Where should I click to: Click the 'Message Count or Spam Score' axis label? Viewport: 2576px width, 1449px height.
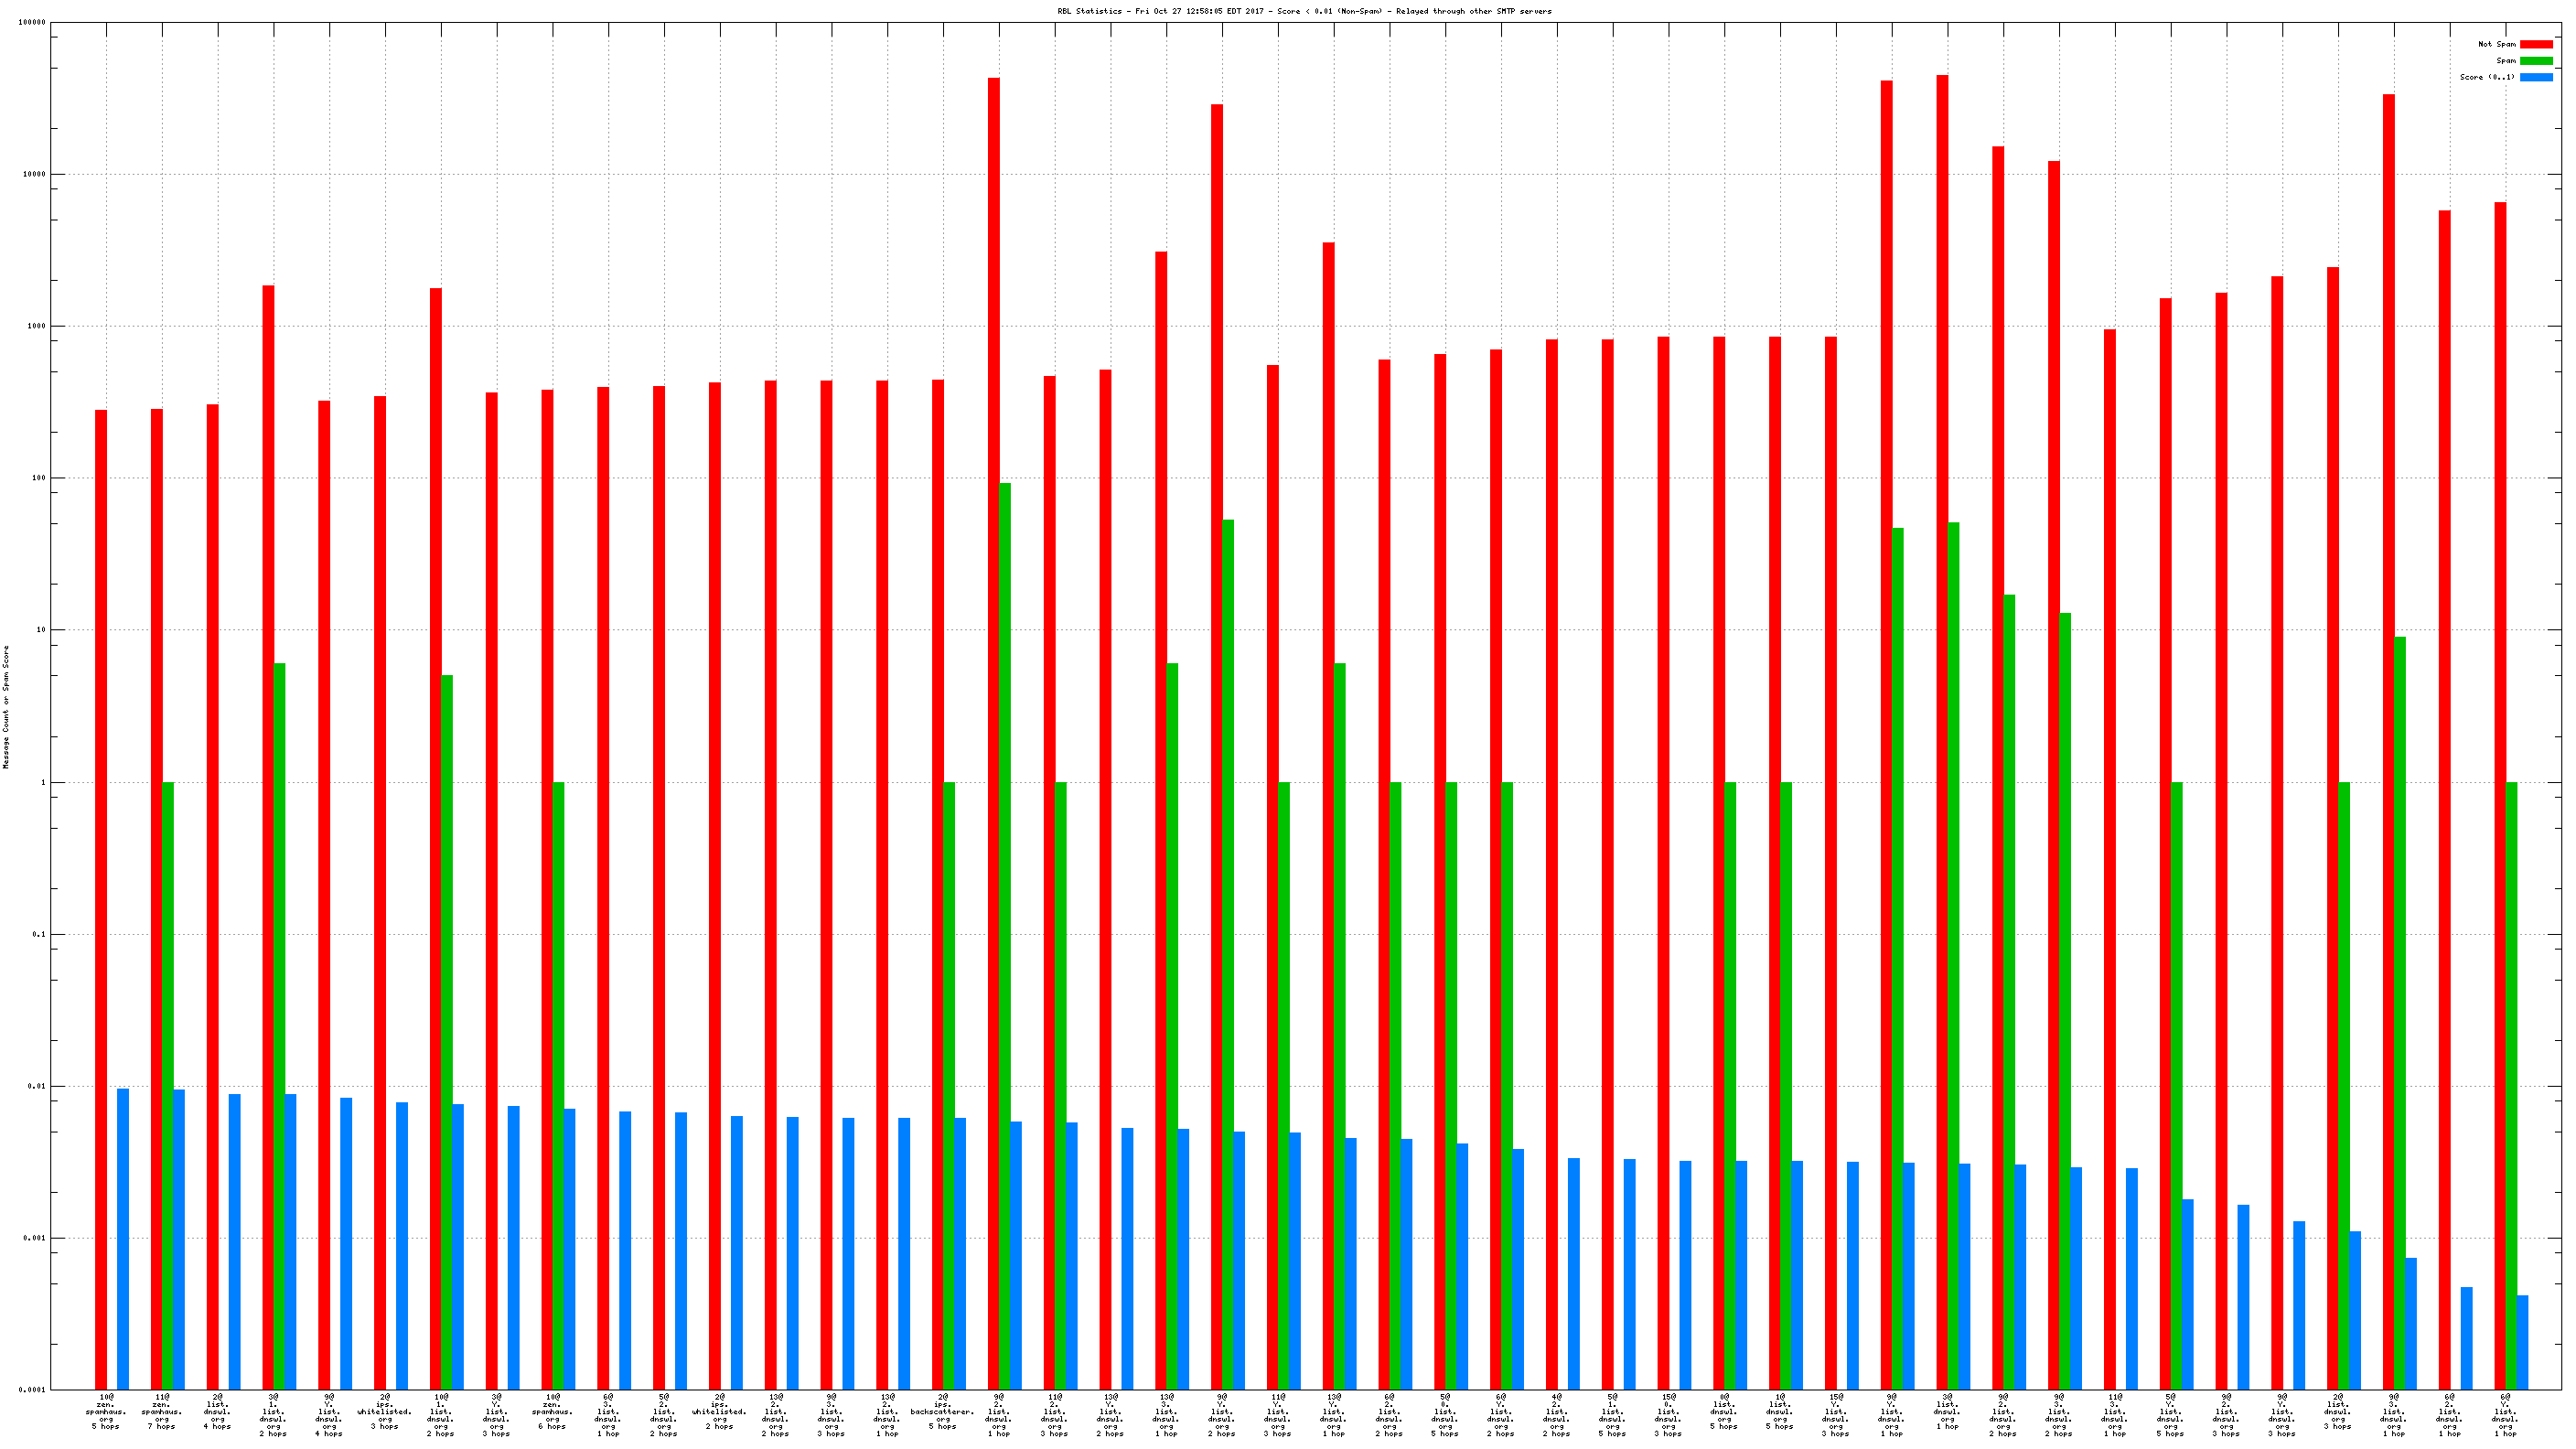(x=6, y=706)
